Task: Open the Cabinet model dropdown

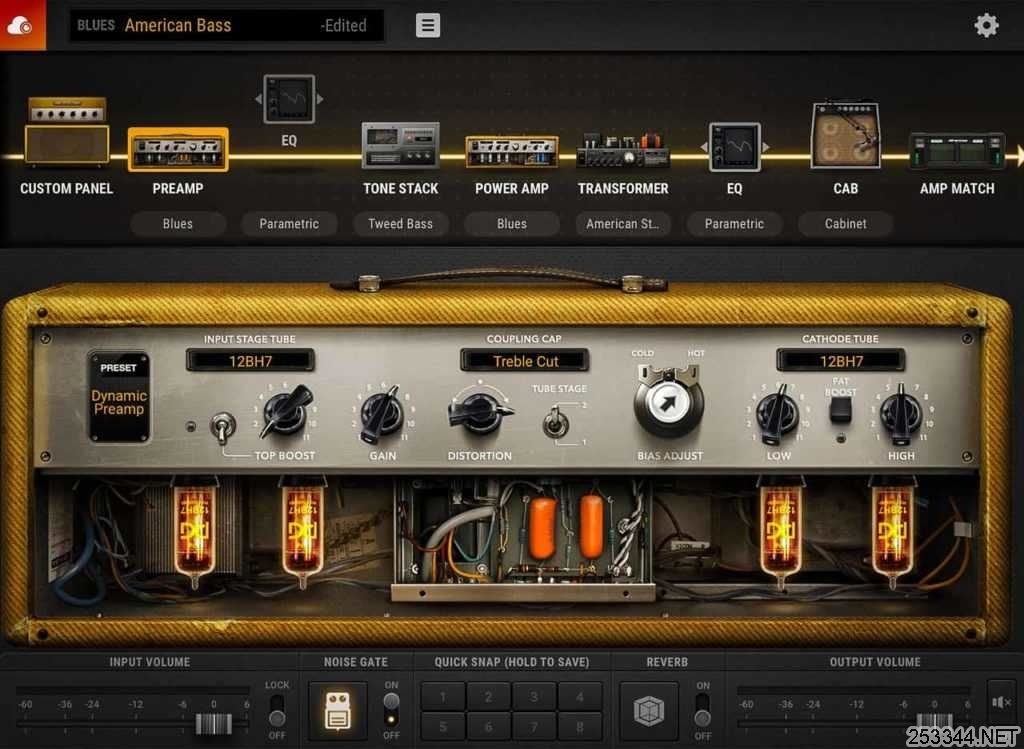Action: [846, 224]
